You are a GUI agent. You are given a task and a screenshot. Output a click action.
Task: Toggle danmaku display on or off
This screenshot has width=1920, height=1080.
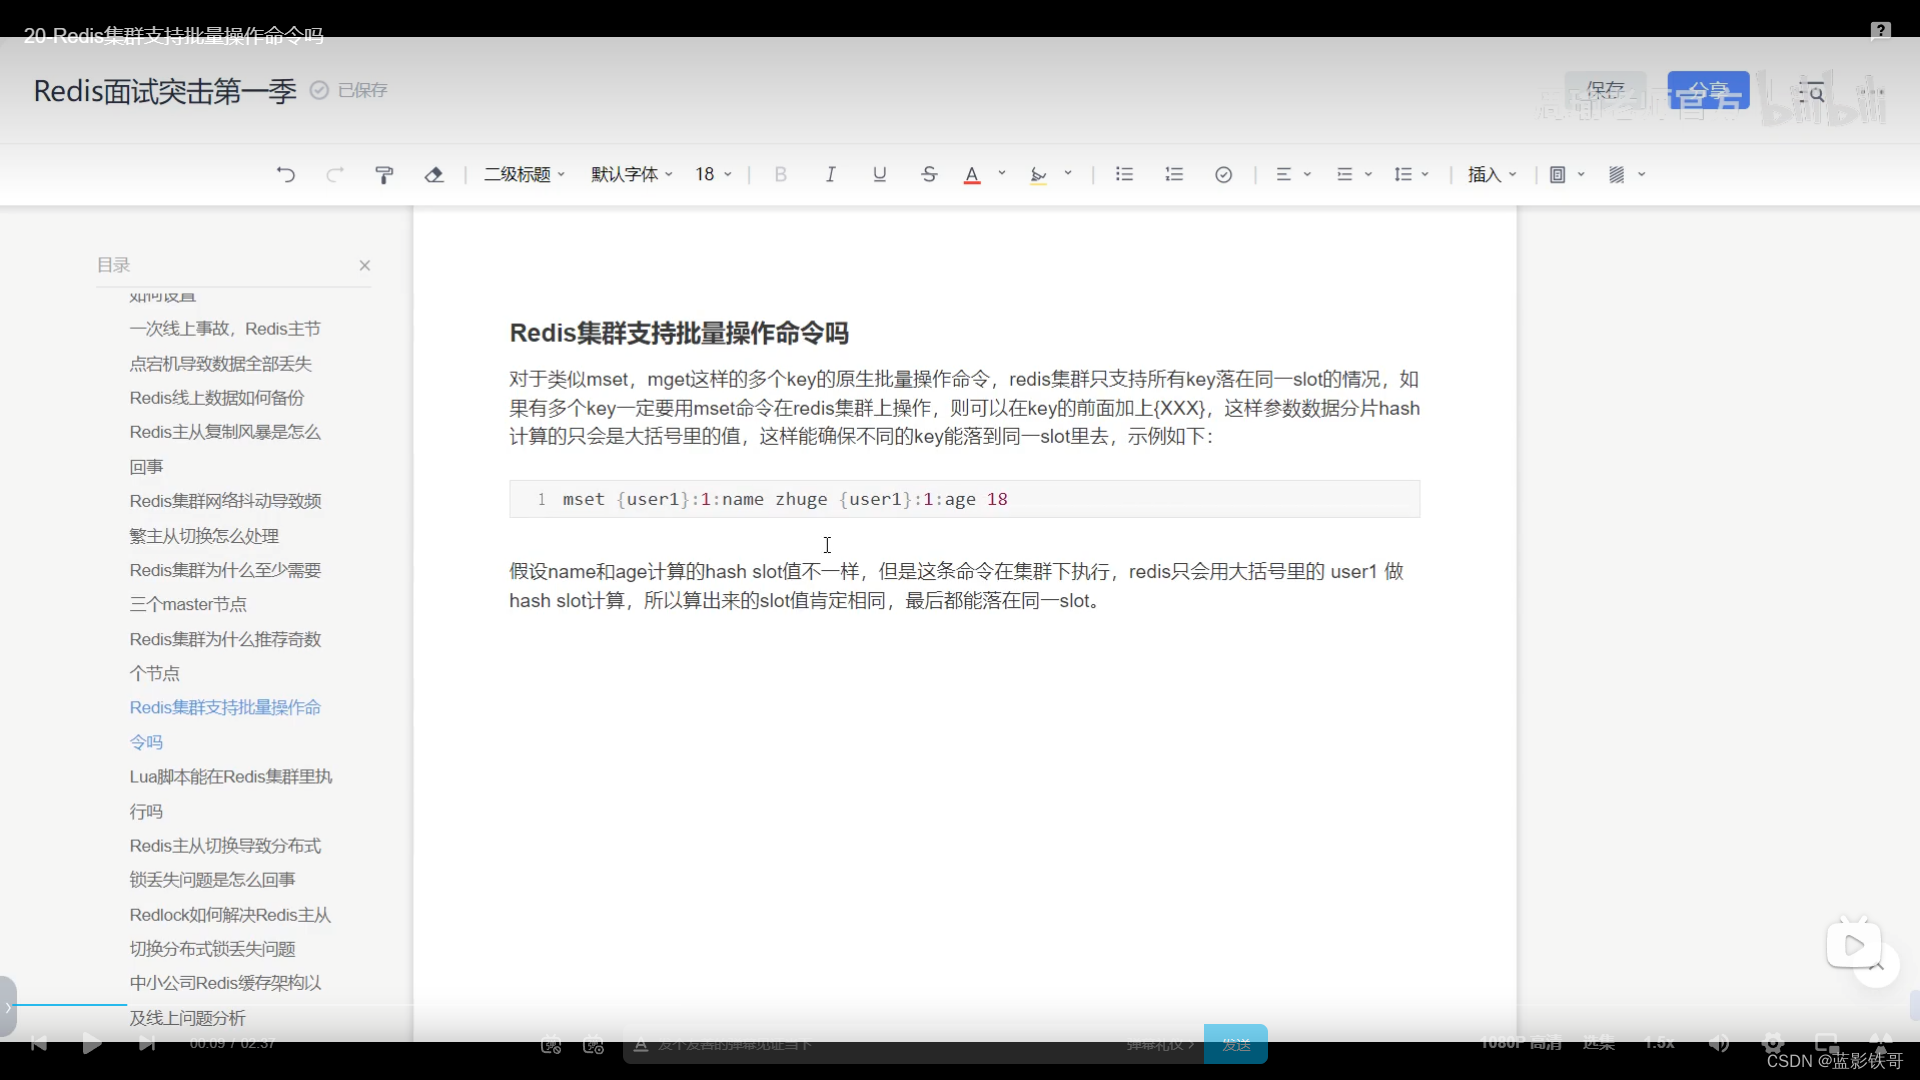pos(551,1044)
